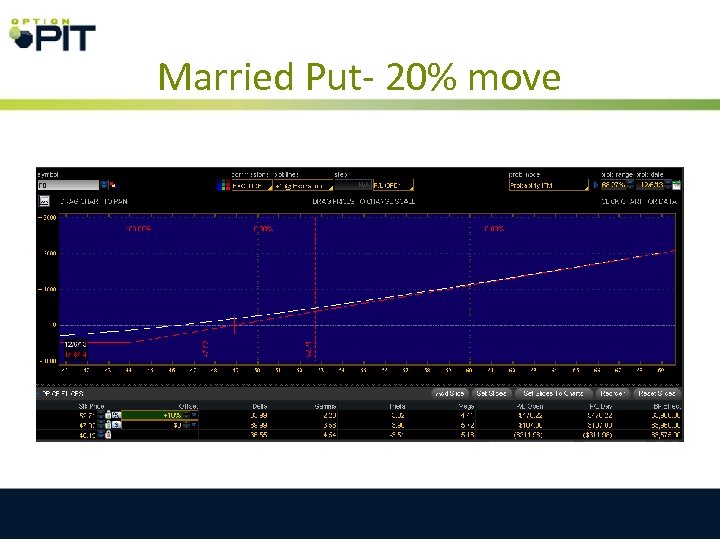
Task: Open the commissions dropdown
Action: point(252,186)
